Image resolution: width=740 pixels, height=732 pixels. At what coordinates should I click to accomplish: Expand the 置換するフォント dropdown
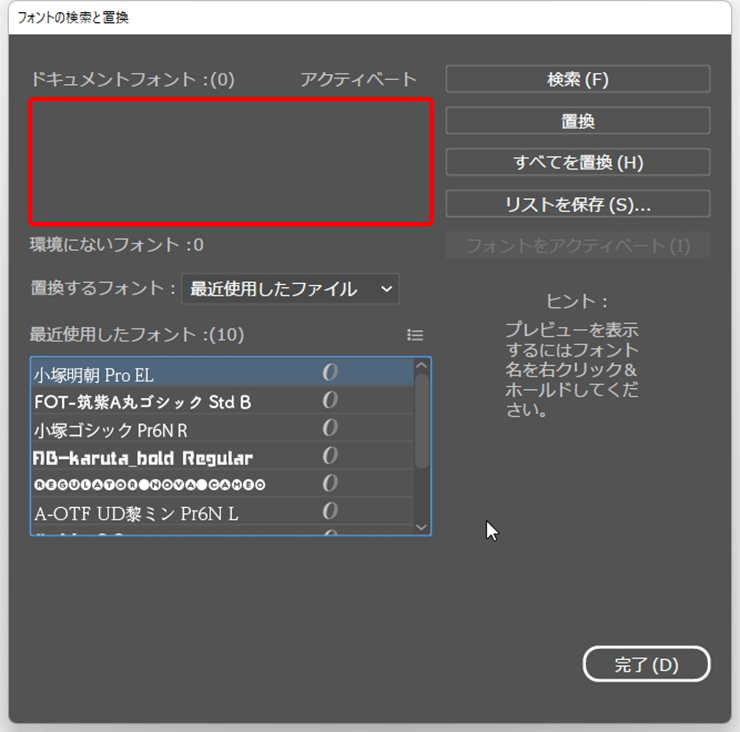pos(290,289)
